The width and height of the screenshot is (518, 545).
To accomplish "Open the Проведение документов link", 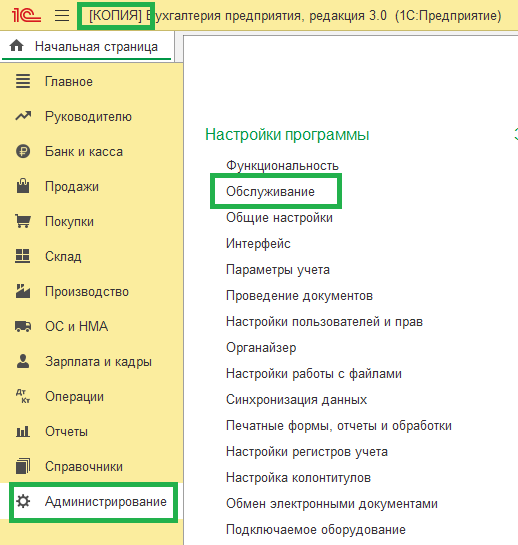I will point(299,296).
